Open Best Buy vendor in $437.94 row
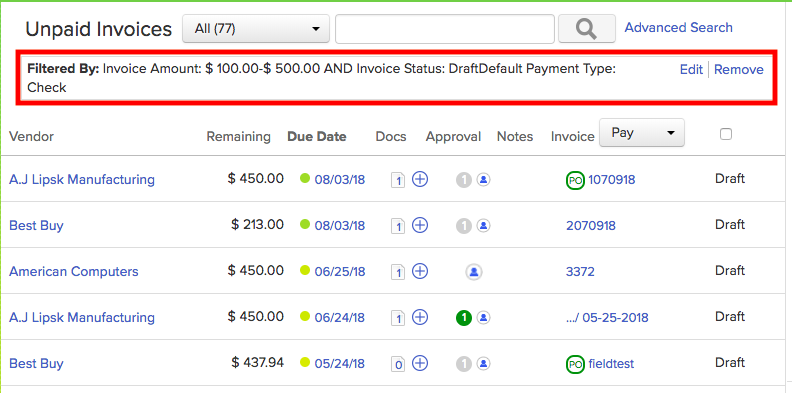 36,363
